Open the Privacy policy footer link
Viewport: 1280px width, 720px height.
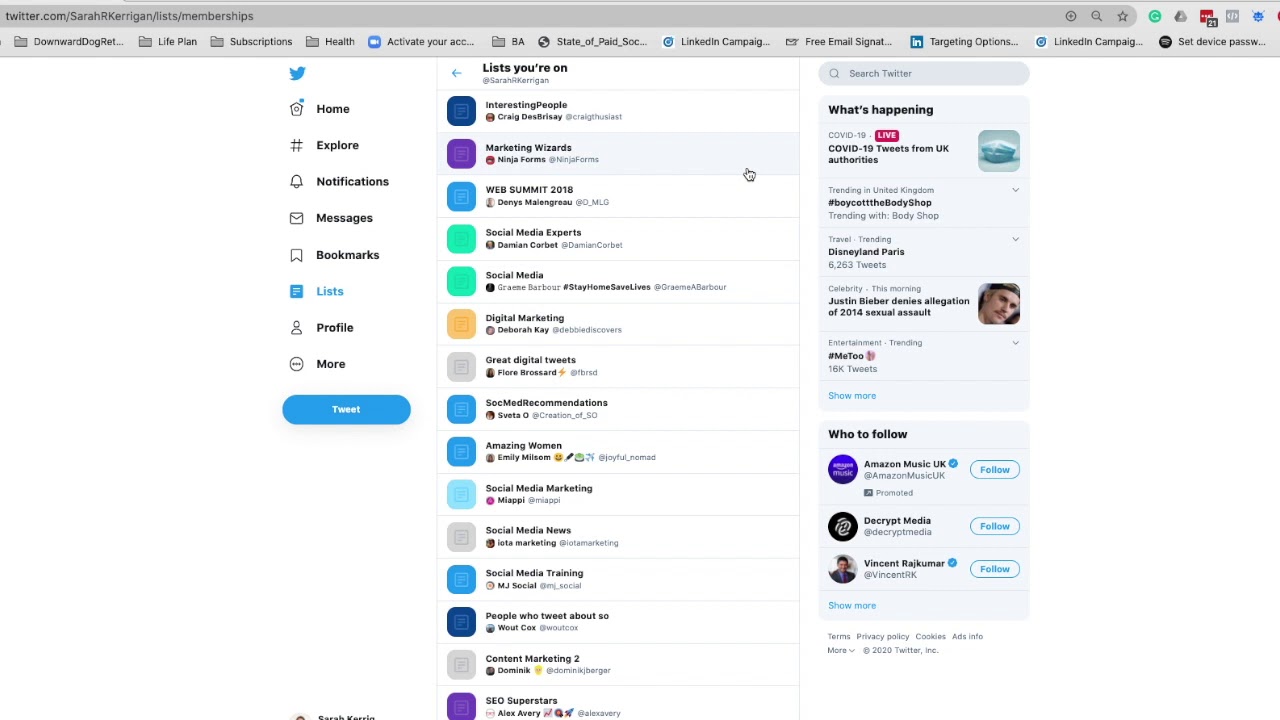(882, 637)
